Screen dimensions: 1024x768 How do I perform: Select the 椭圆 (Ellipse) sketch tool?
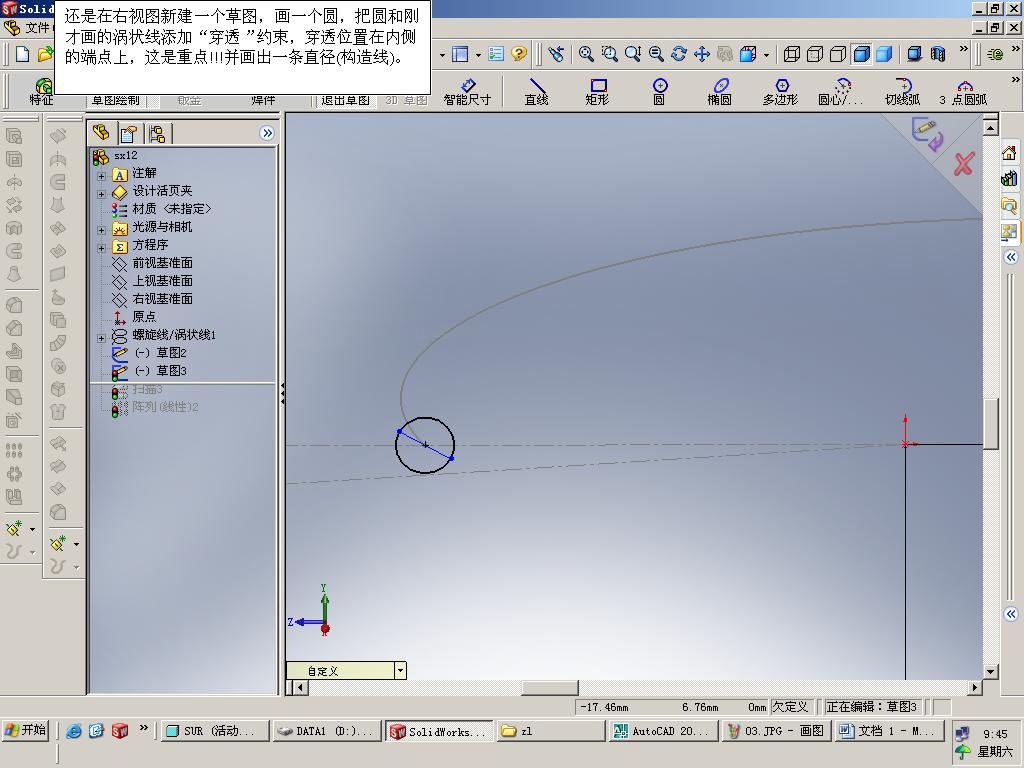coord(719,91)
